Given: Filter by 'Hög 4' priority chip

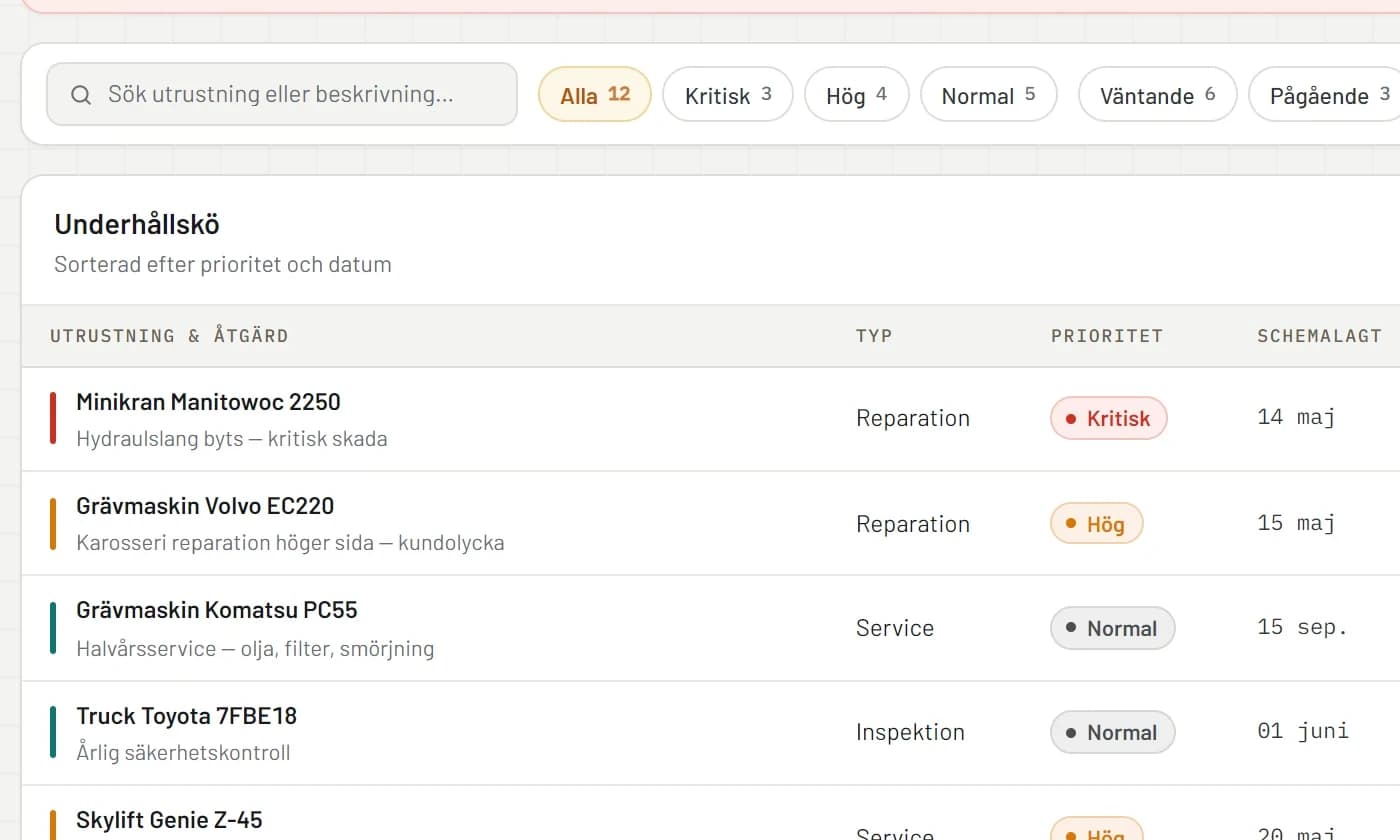Looking at the screenshot, I should pyautogui.click(x=857, y=94).
